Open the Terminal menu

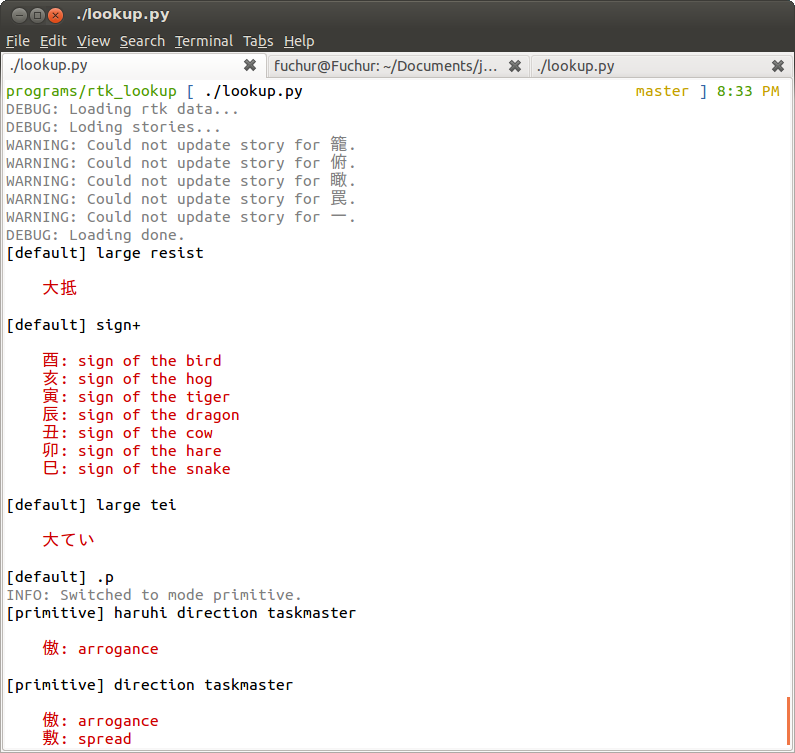tap(204, 41)
